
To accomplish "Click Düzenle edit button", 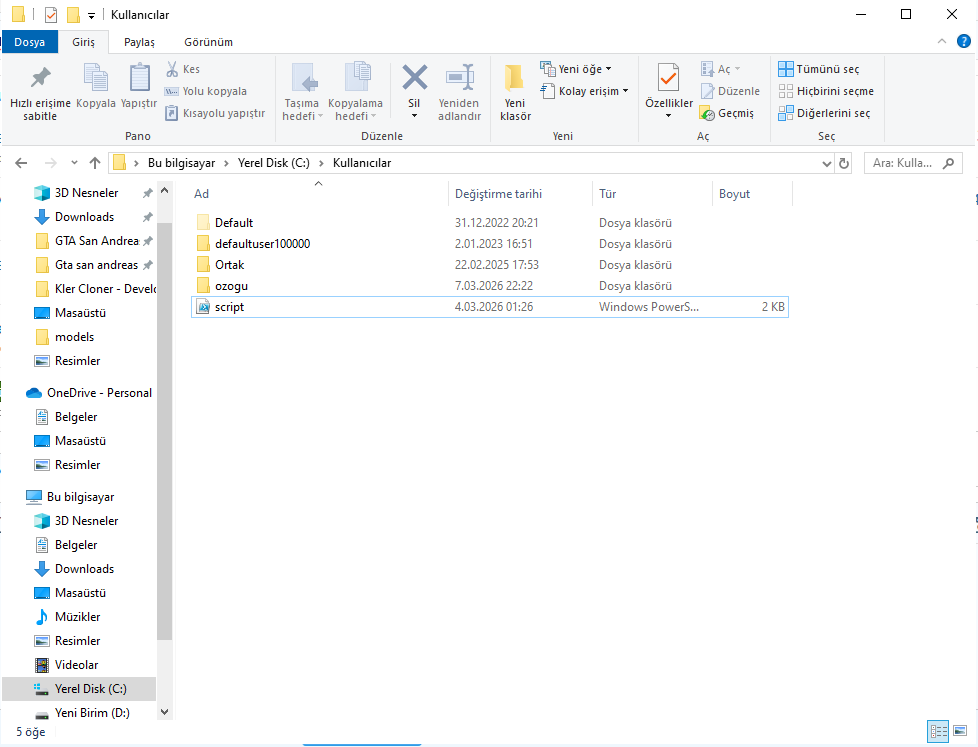I will click(x=730, y=91).
